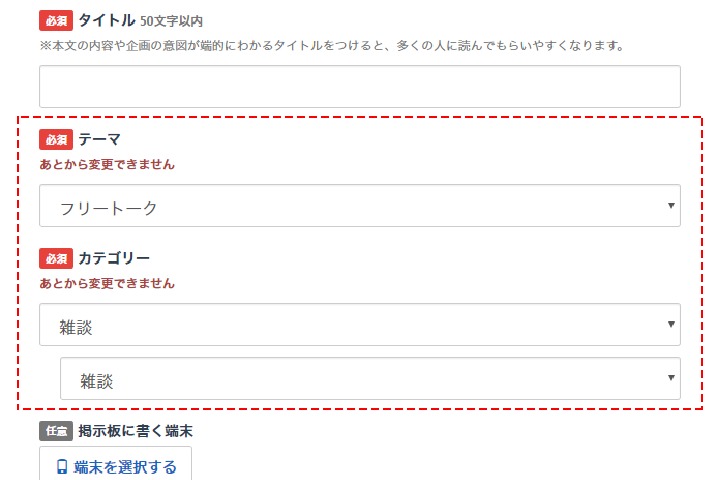Open the first カテゴリー dropdown showing 雑談
This screenshot has height=480, width=720.
(x=359, y=325)
